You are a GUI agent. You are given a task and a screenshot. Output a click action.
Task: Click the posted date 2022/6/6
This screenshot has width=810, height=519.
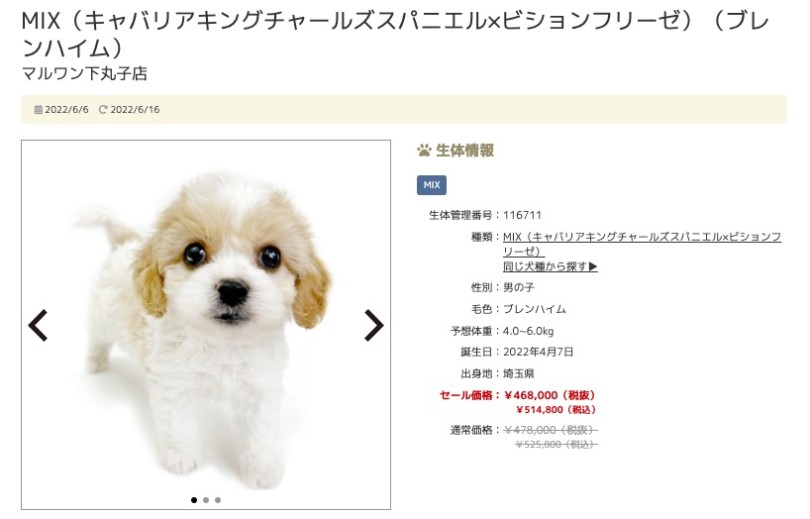pyautogui.click(x=67, y=109)
